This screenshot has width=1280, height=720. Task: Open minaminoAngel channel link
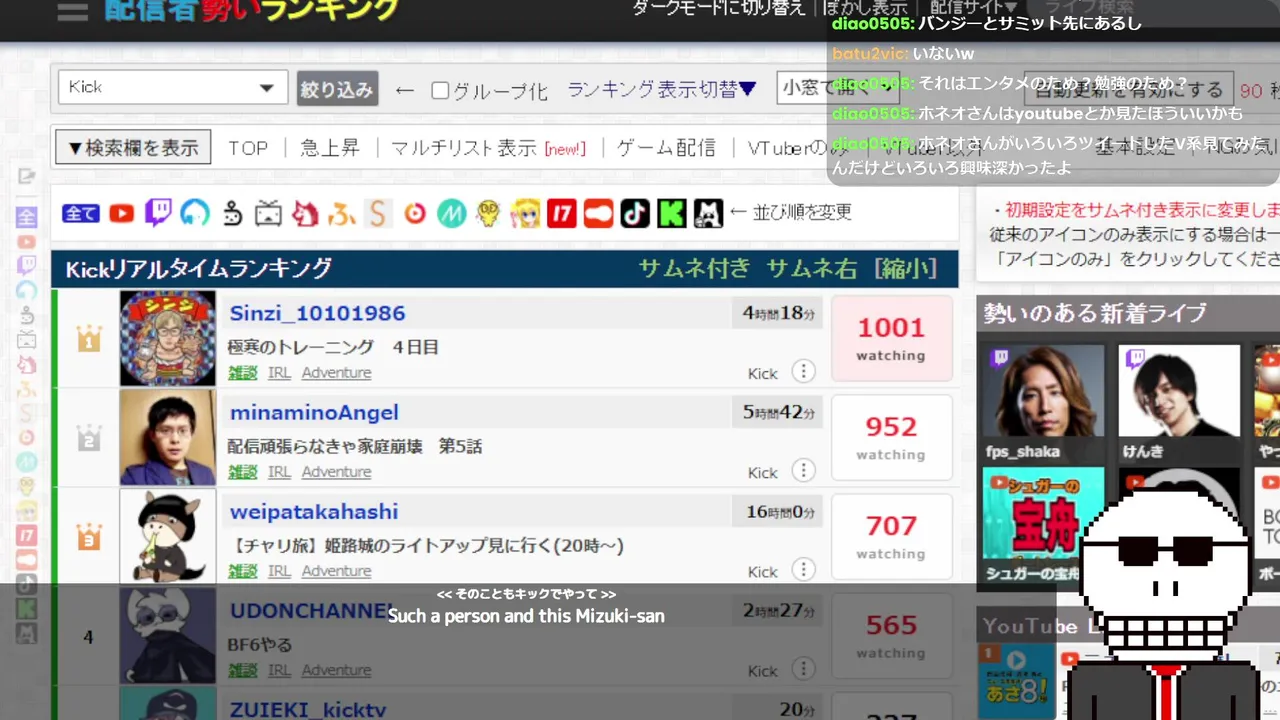coord(314,412)
